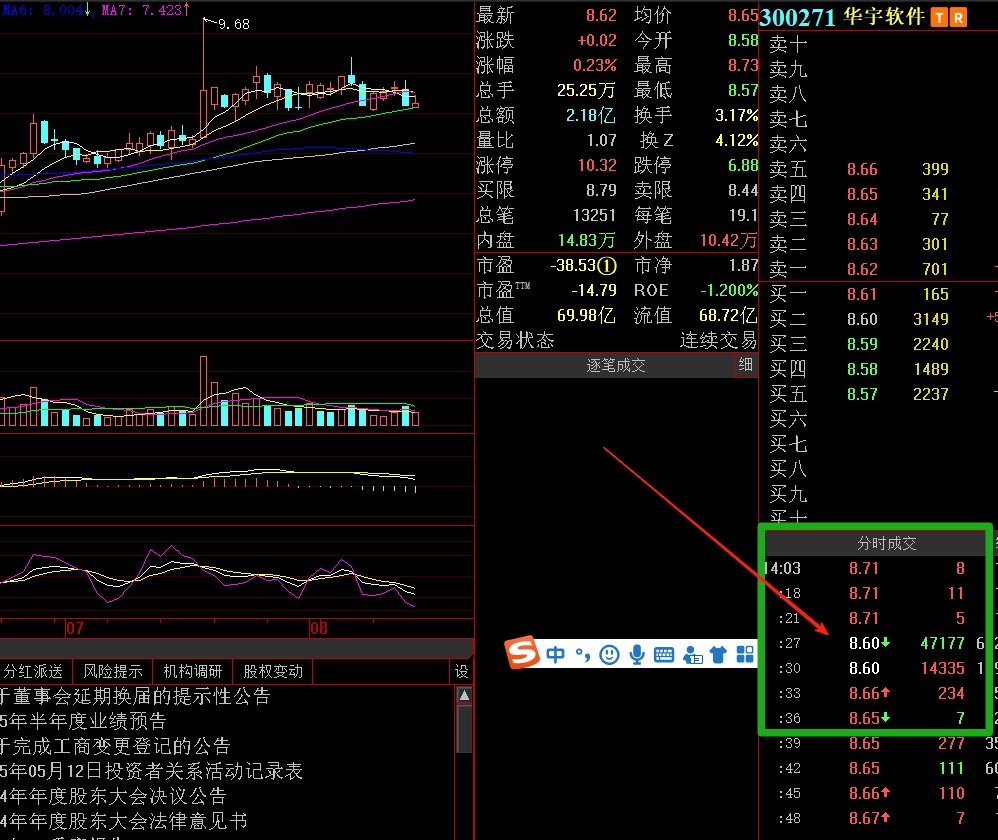Click the 分时成交 panel header
Viewport: 998px width, 840px height.
click(x=886, y=543)
